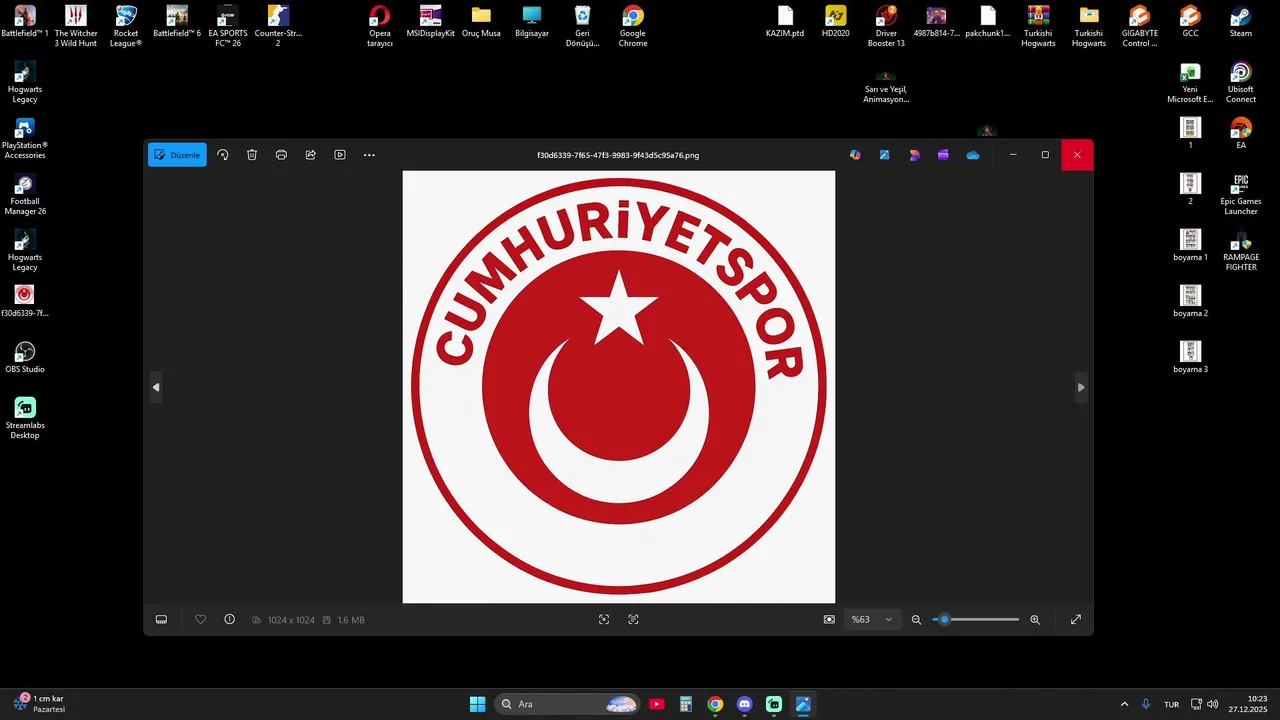Image resolution: width=1280 pixels, height=720 pixels.
Task: Click the Ara search box on taskbar
Action: click(567, 704)
